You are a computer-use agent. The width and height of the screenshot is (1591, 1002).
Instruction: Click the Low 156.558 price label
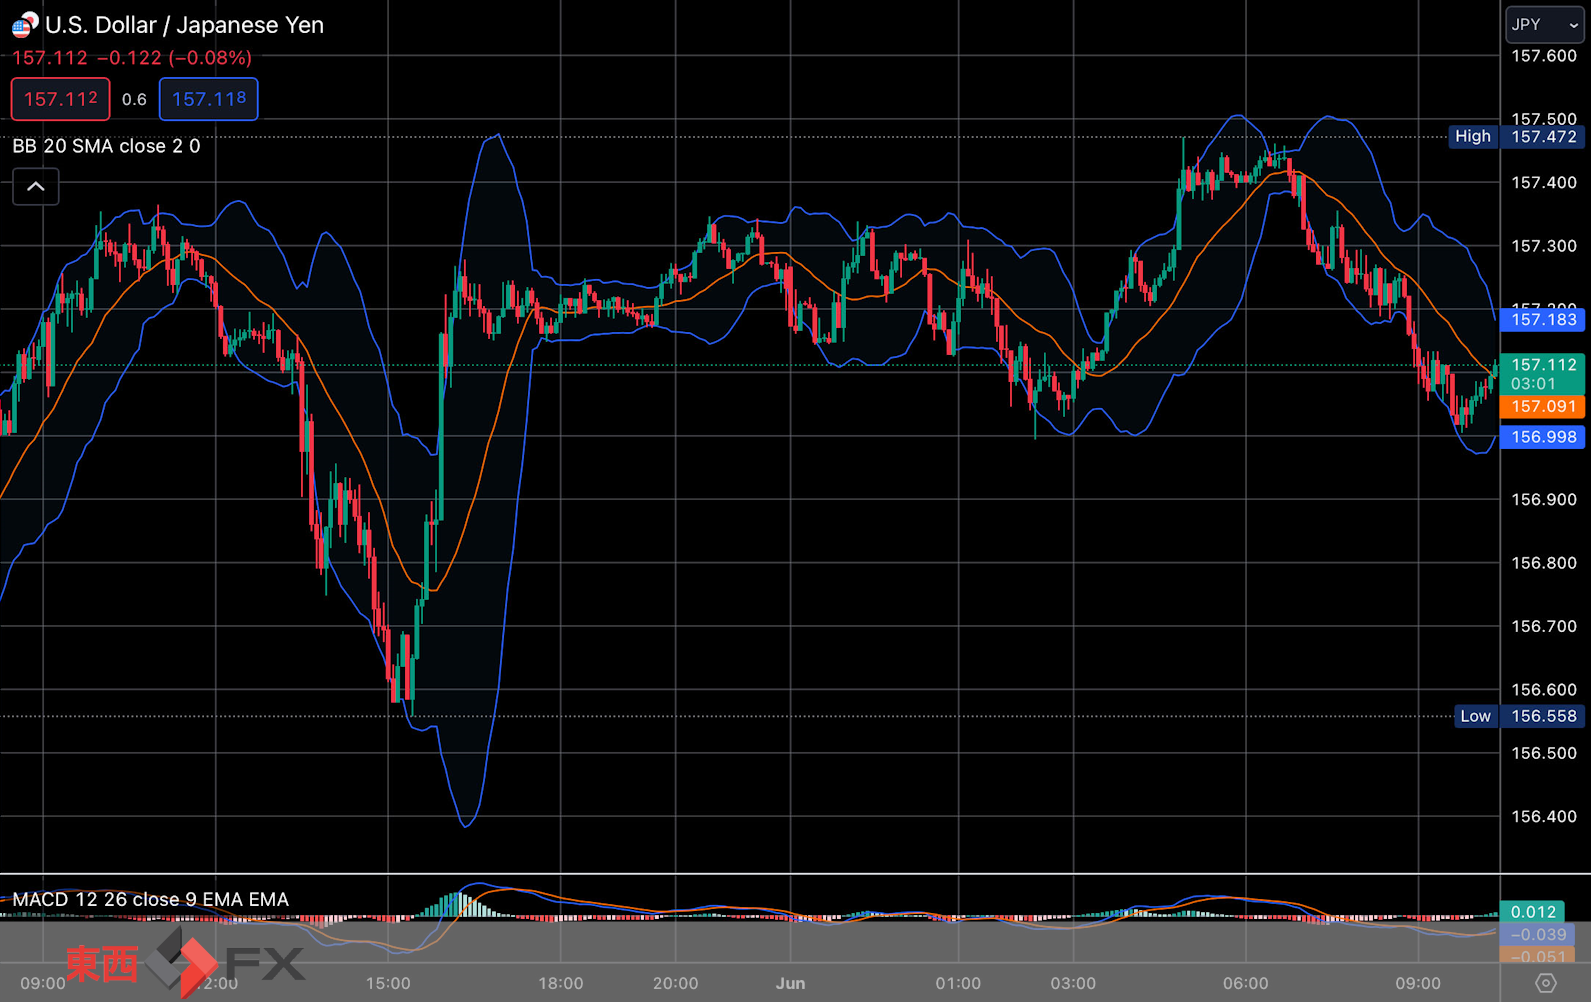[1519, 716]
